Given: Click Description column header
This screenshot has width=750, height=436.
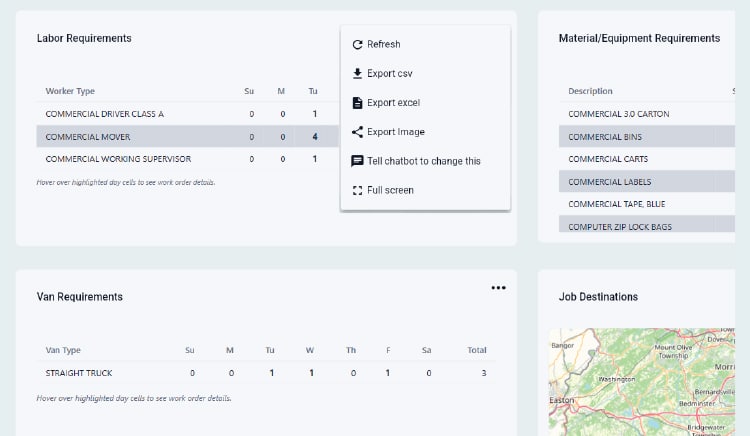Looking at the screenshot, I should coord(590,91).
